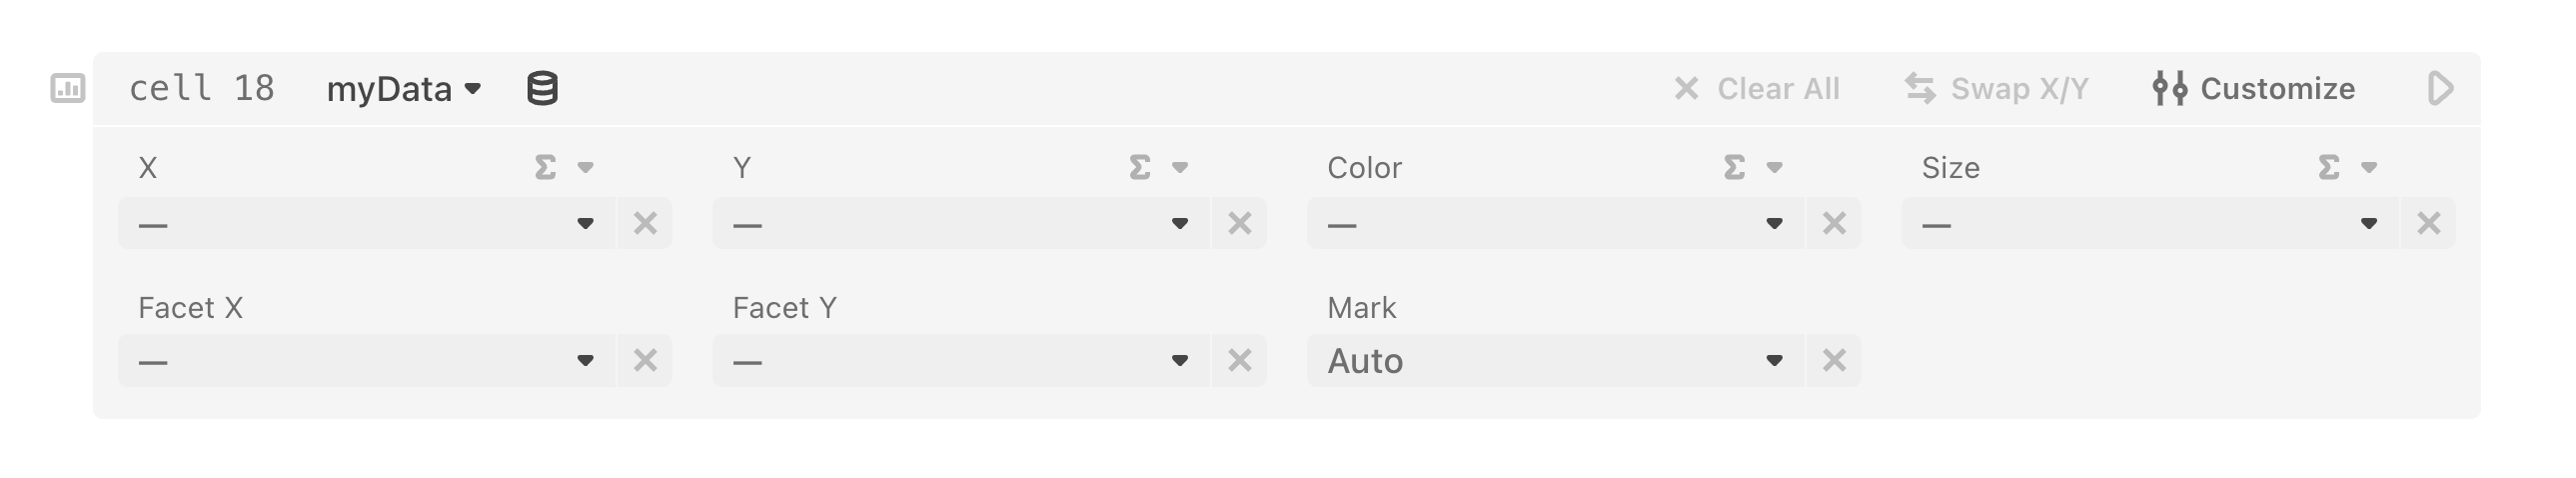Clear the Y channel selection
2576x478 pixels.
pyautogui.click(x=1240, y=223)
